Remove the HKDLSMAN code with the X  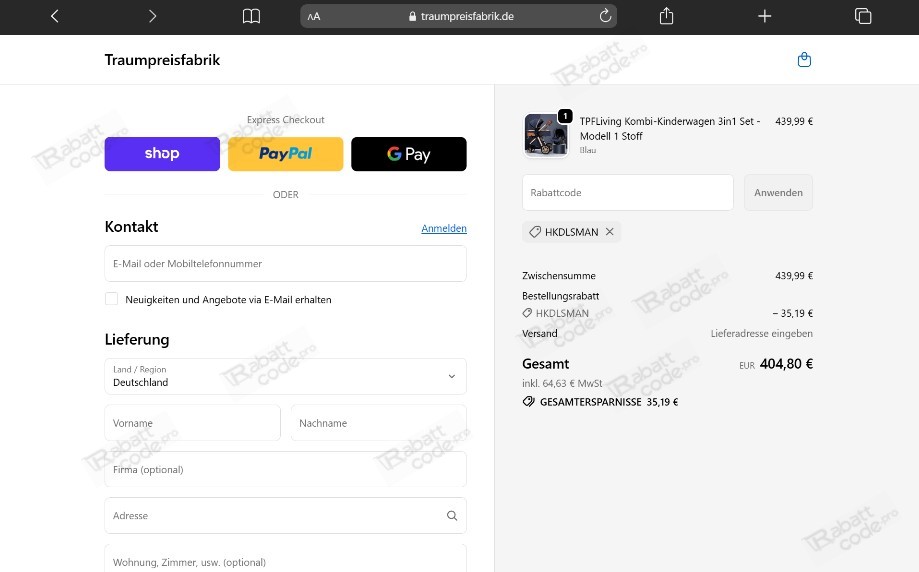pyautogui.click(x=610, y=231)
